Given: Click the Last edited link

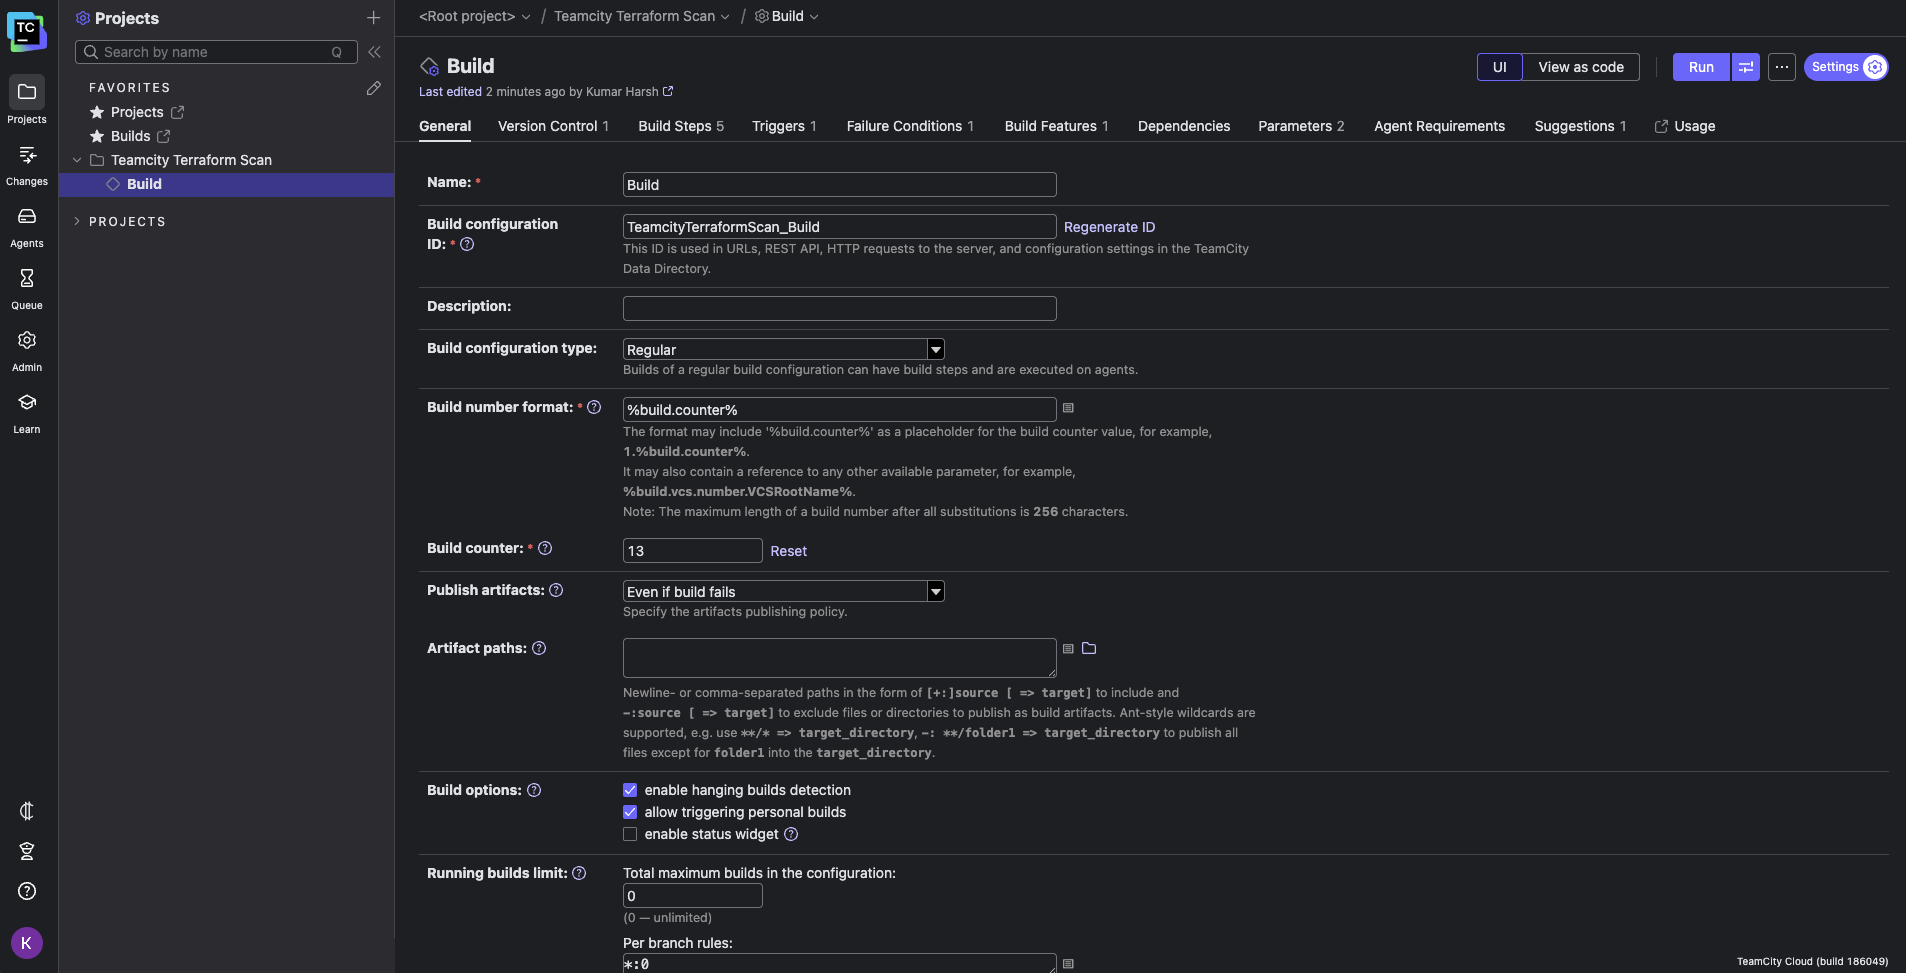Looking at the screenshot, I should (x=450, y=91).
